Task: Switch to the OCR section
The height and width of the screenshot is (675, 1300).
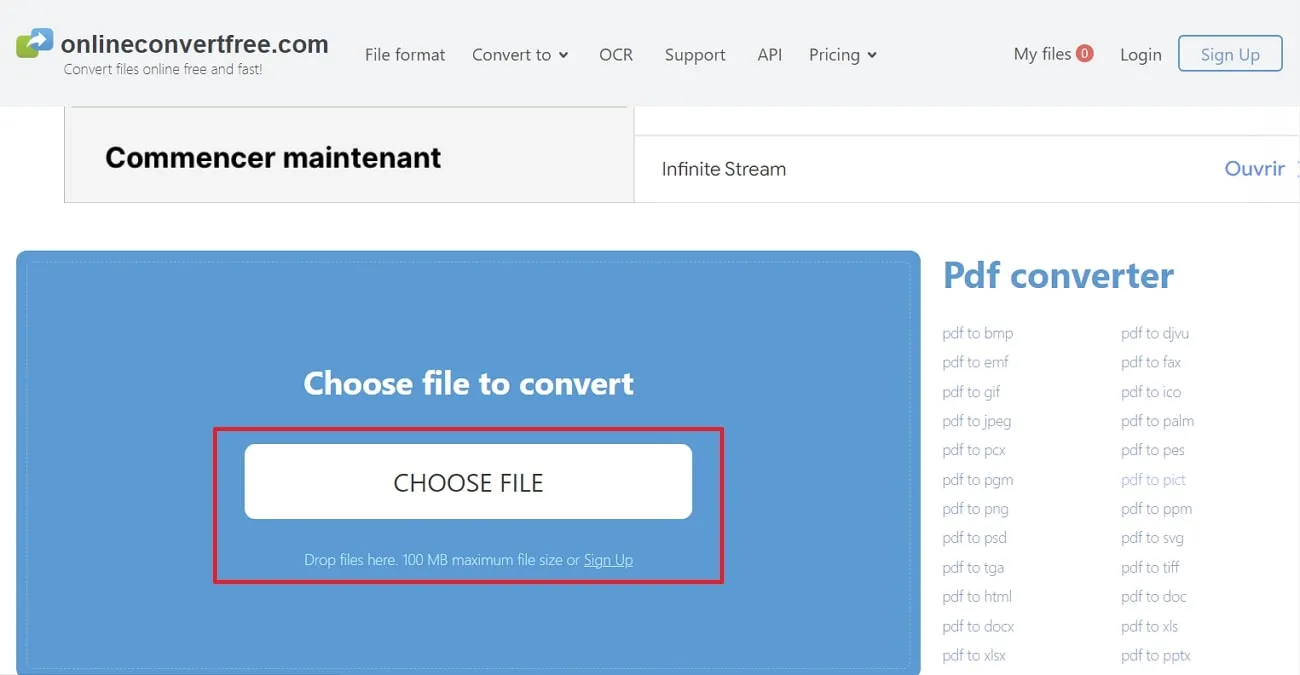Action: pos(615,55)
